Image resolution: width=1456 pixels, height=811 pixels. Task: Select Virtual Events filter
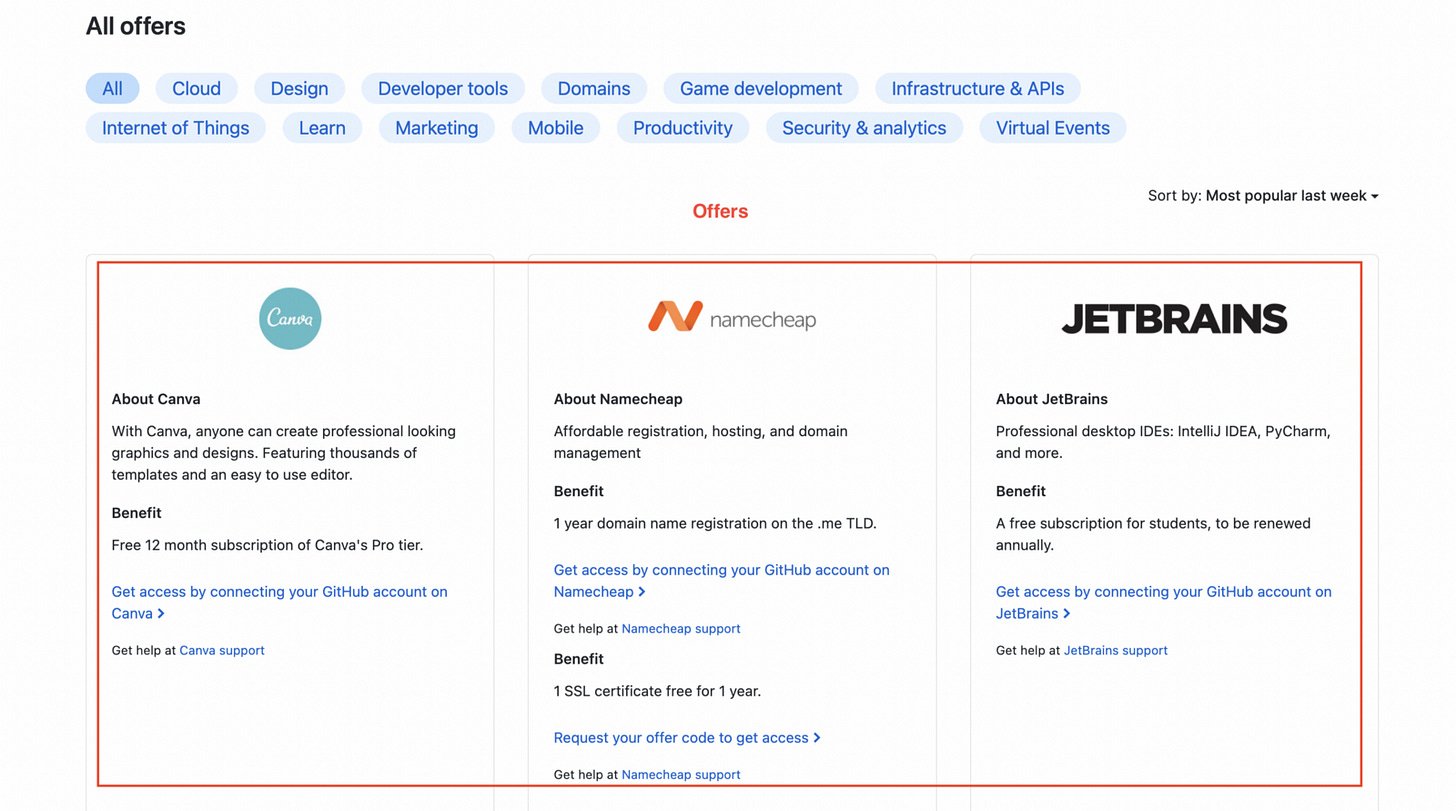pos(1053,128)
